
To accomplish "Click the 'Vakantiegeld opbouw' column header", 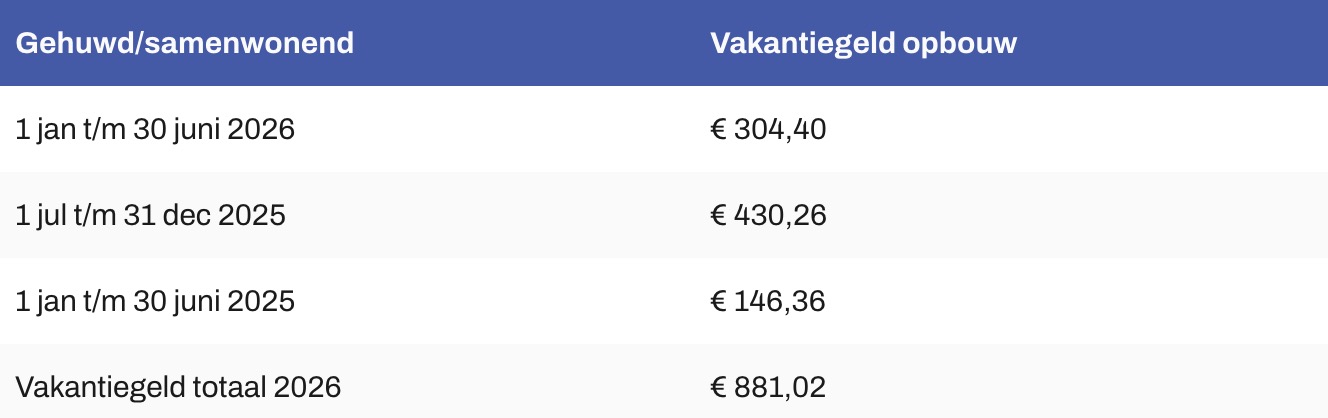I will [x=863, y=44].
